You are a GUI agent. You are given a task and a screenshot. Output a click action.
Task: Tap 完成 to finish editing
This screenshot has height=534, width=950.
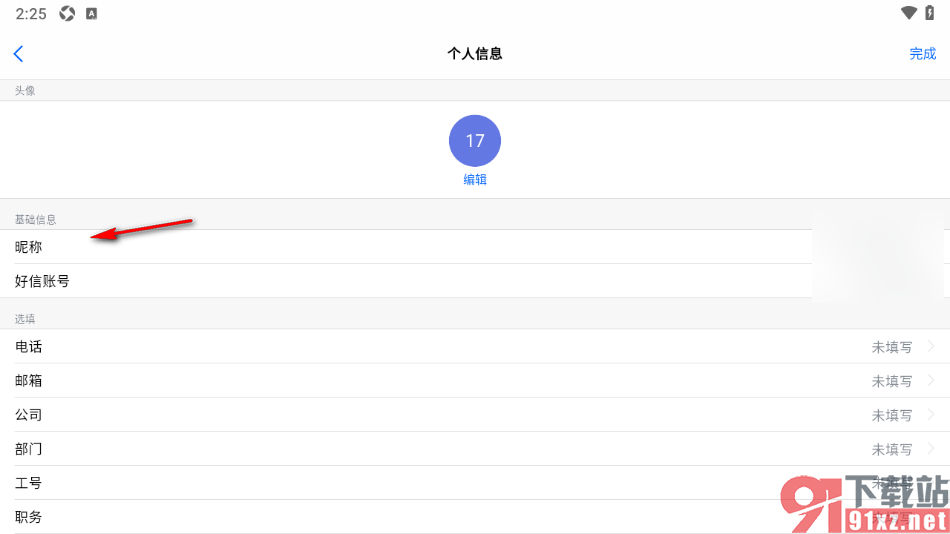click(922, 54)
